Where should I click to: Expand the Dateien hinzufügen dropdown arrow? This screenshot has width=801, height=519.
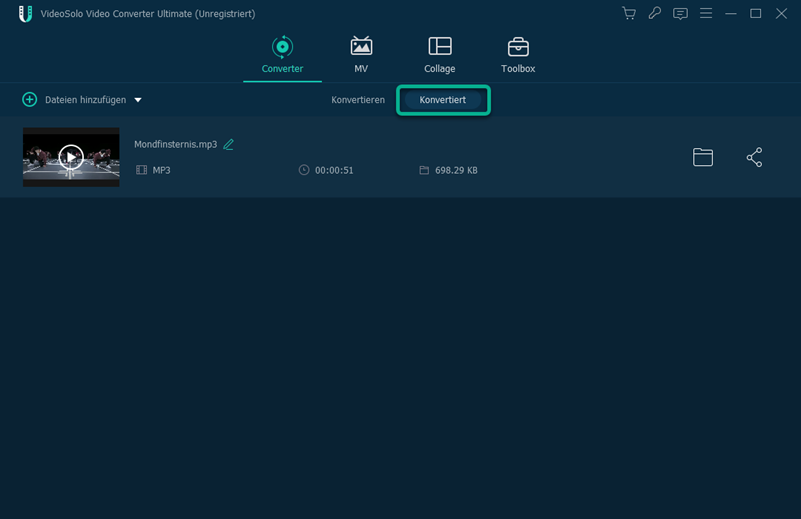coord(138,100)
